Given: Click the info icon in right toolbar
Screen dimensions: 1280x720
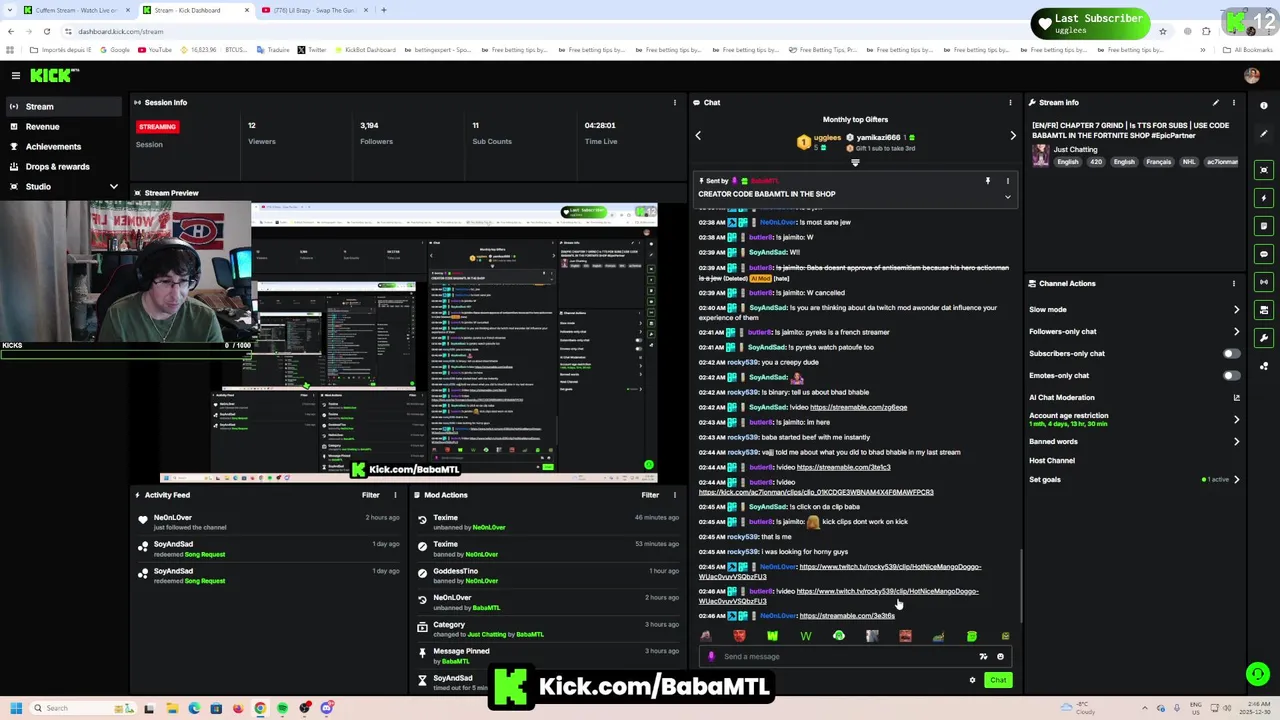Looking at the screenshot, I should tap(1264, 106).
